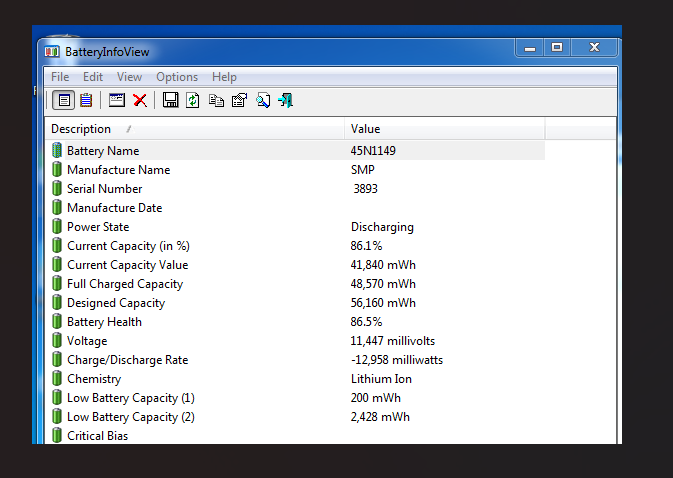
Task: Click the battery icon beside Serial Number
Action: coord(57,188)
